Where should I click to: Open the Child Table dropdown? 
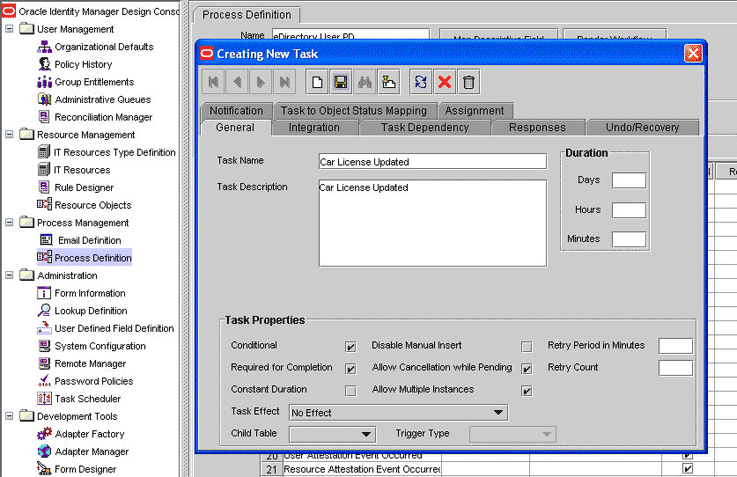coord(332,434)
